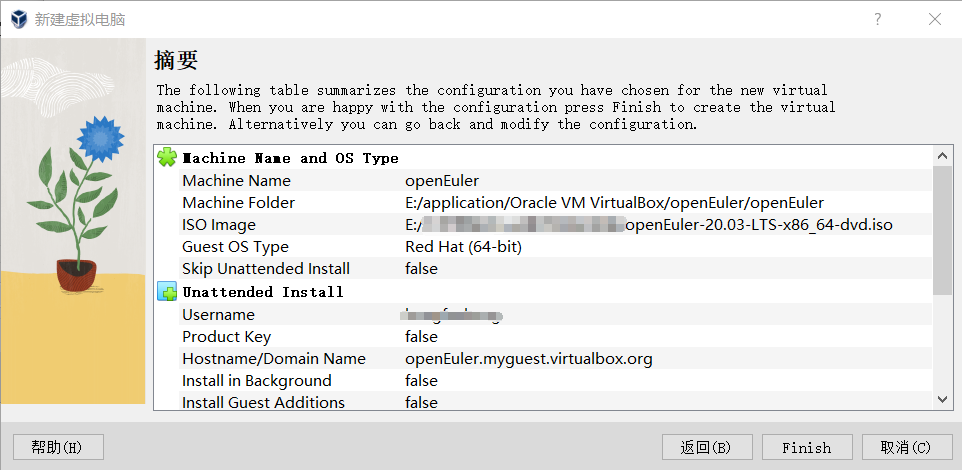962x470 pixels.
Task: Click the E:/application/Oracle VM VirtualBox folder path
Action: pyautogui.click(x=614, y=203)
